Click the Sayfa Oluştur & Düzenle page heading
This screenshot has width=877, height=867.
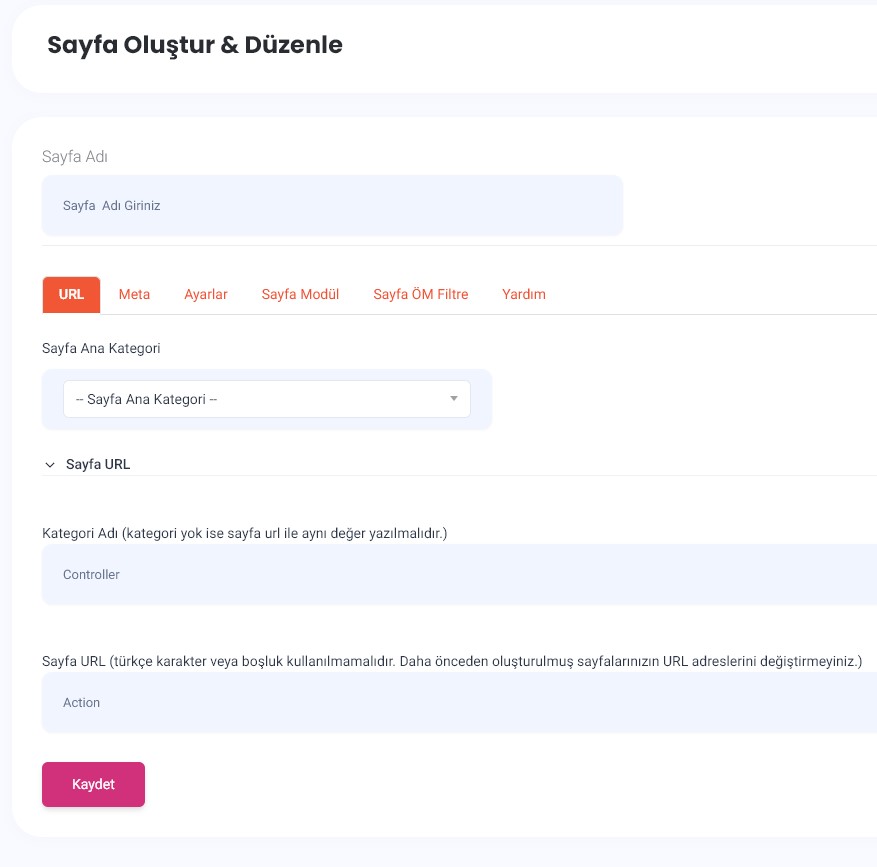click(x=195, y=45)
